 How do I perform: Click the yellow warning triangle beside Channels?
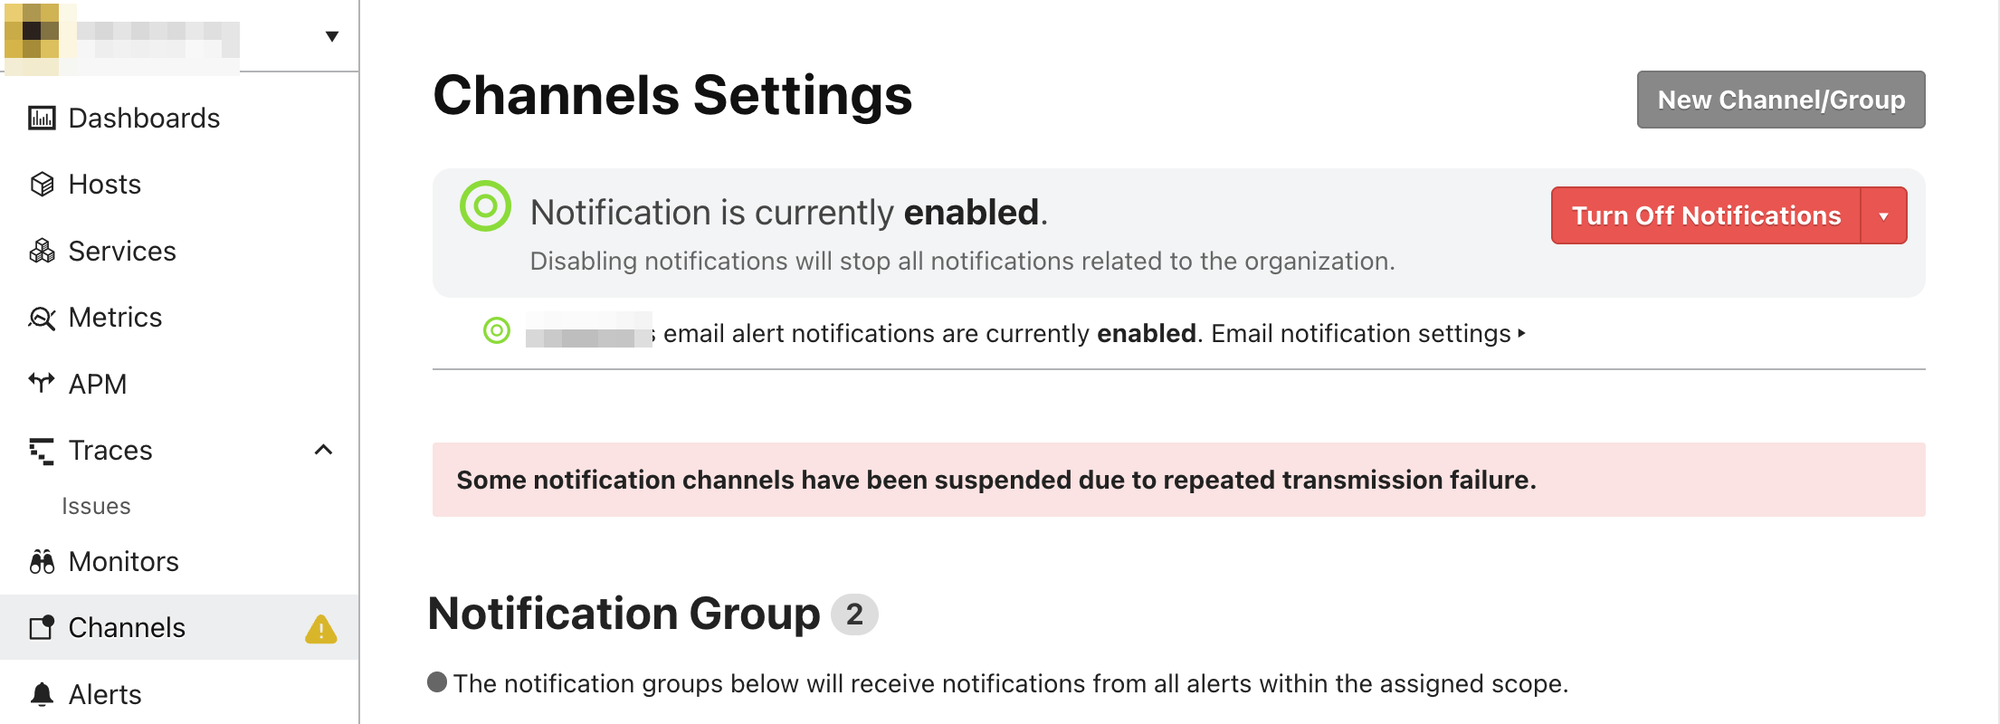(x=321, y=629)
